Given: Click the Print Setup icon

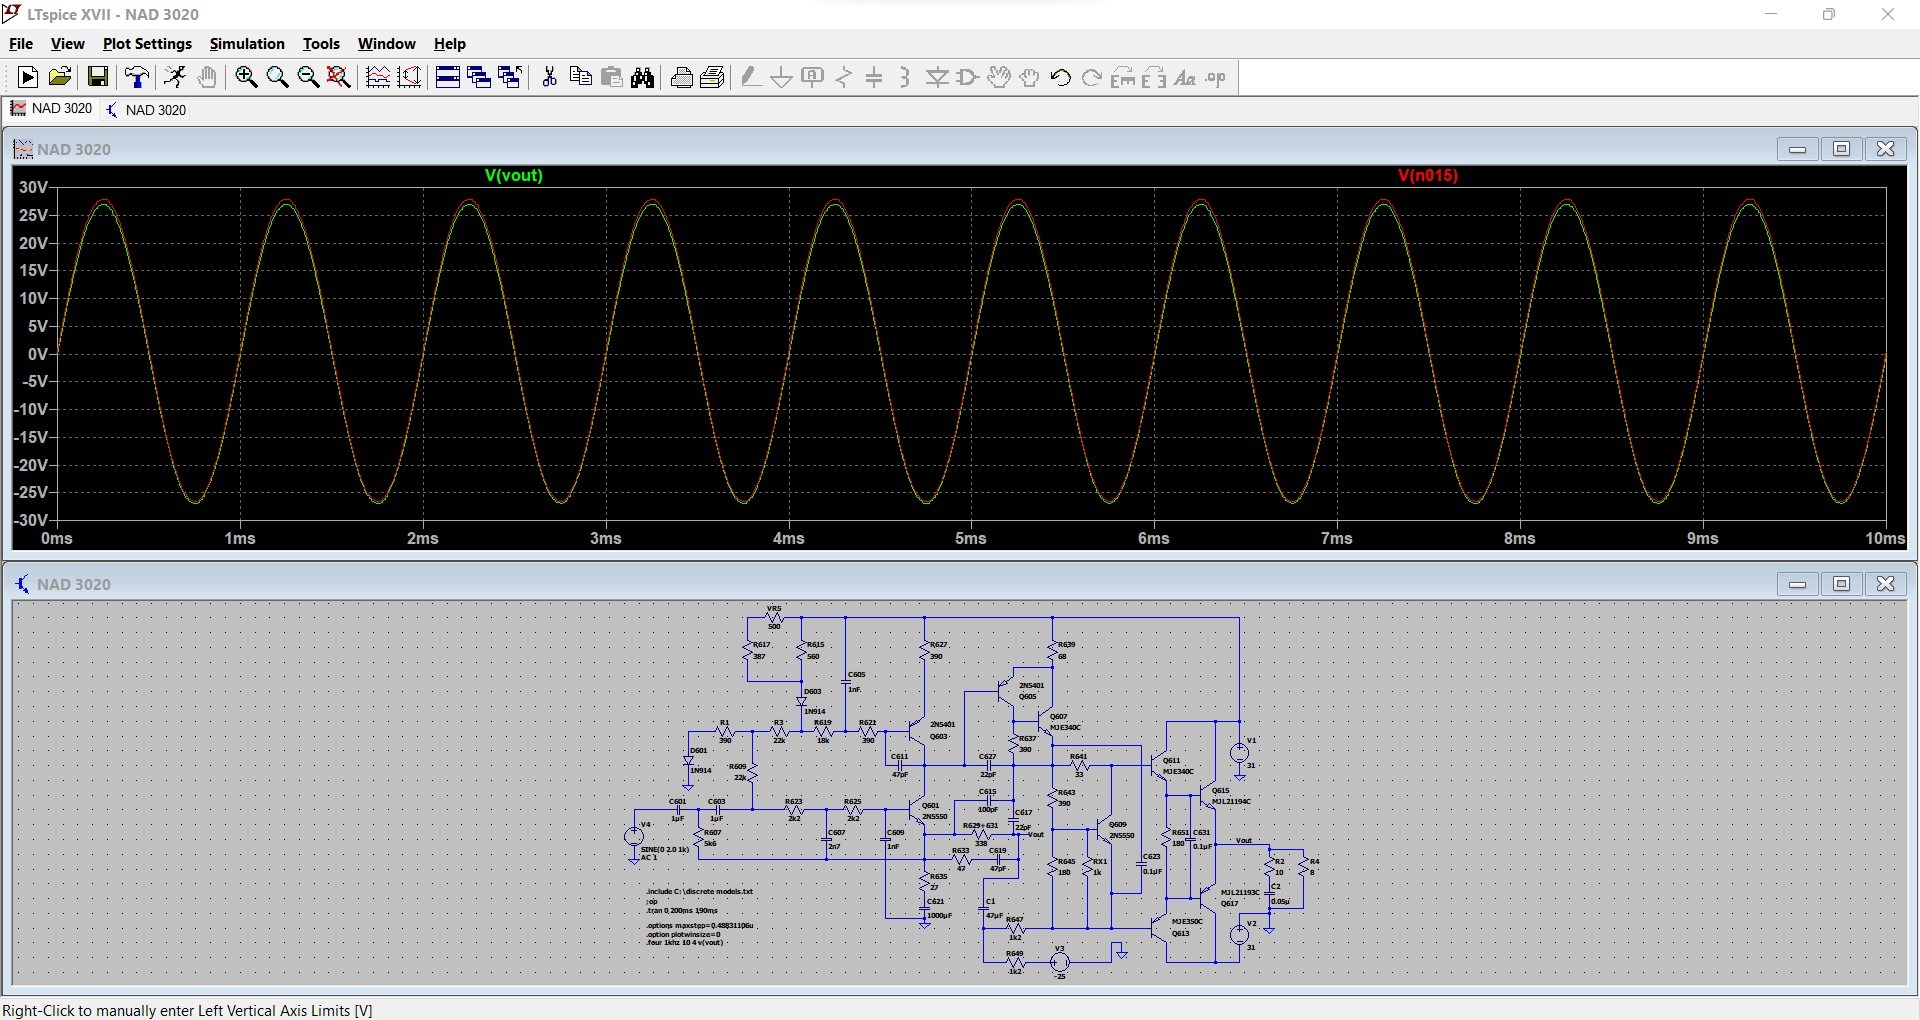Looking at the screenshot, I should 713,77.
